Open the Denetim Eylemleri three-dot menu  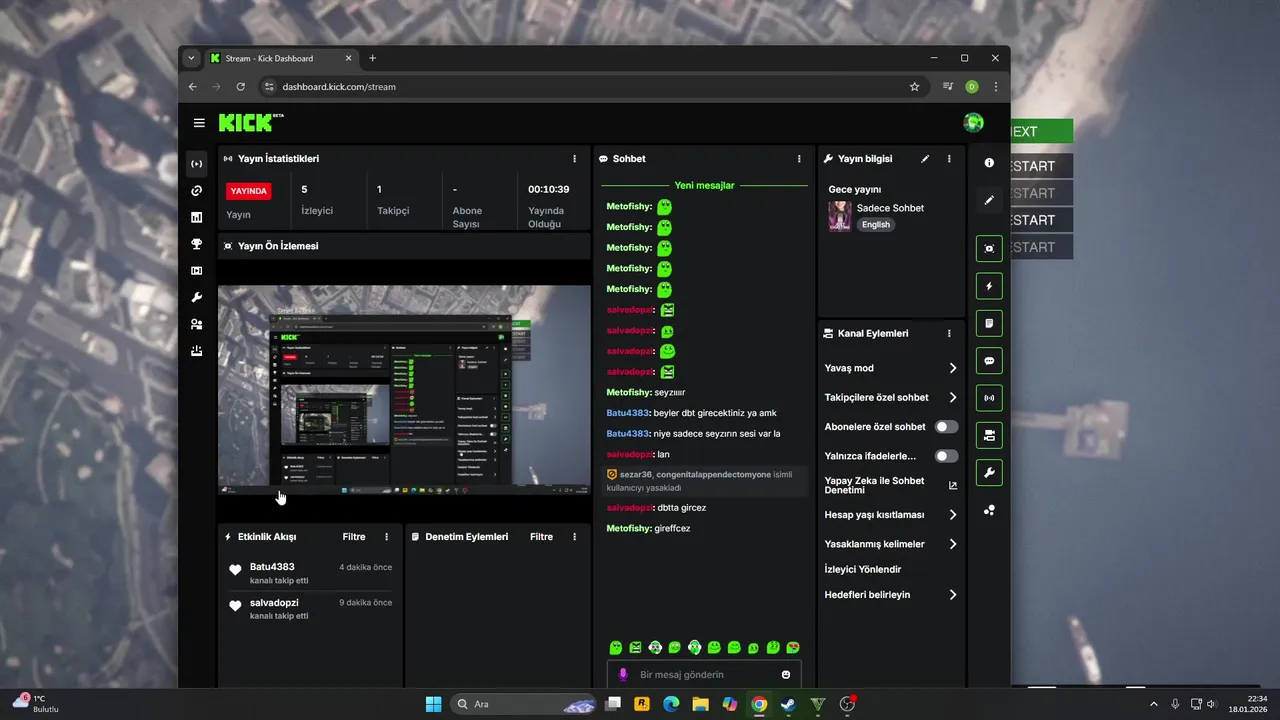tap(574, 537)
